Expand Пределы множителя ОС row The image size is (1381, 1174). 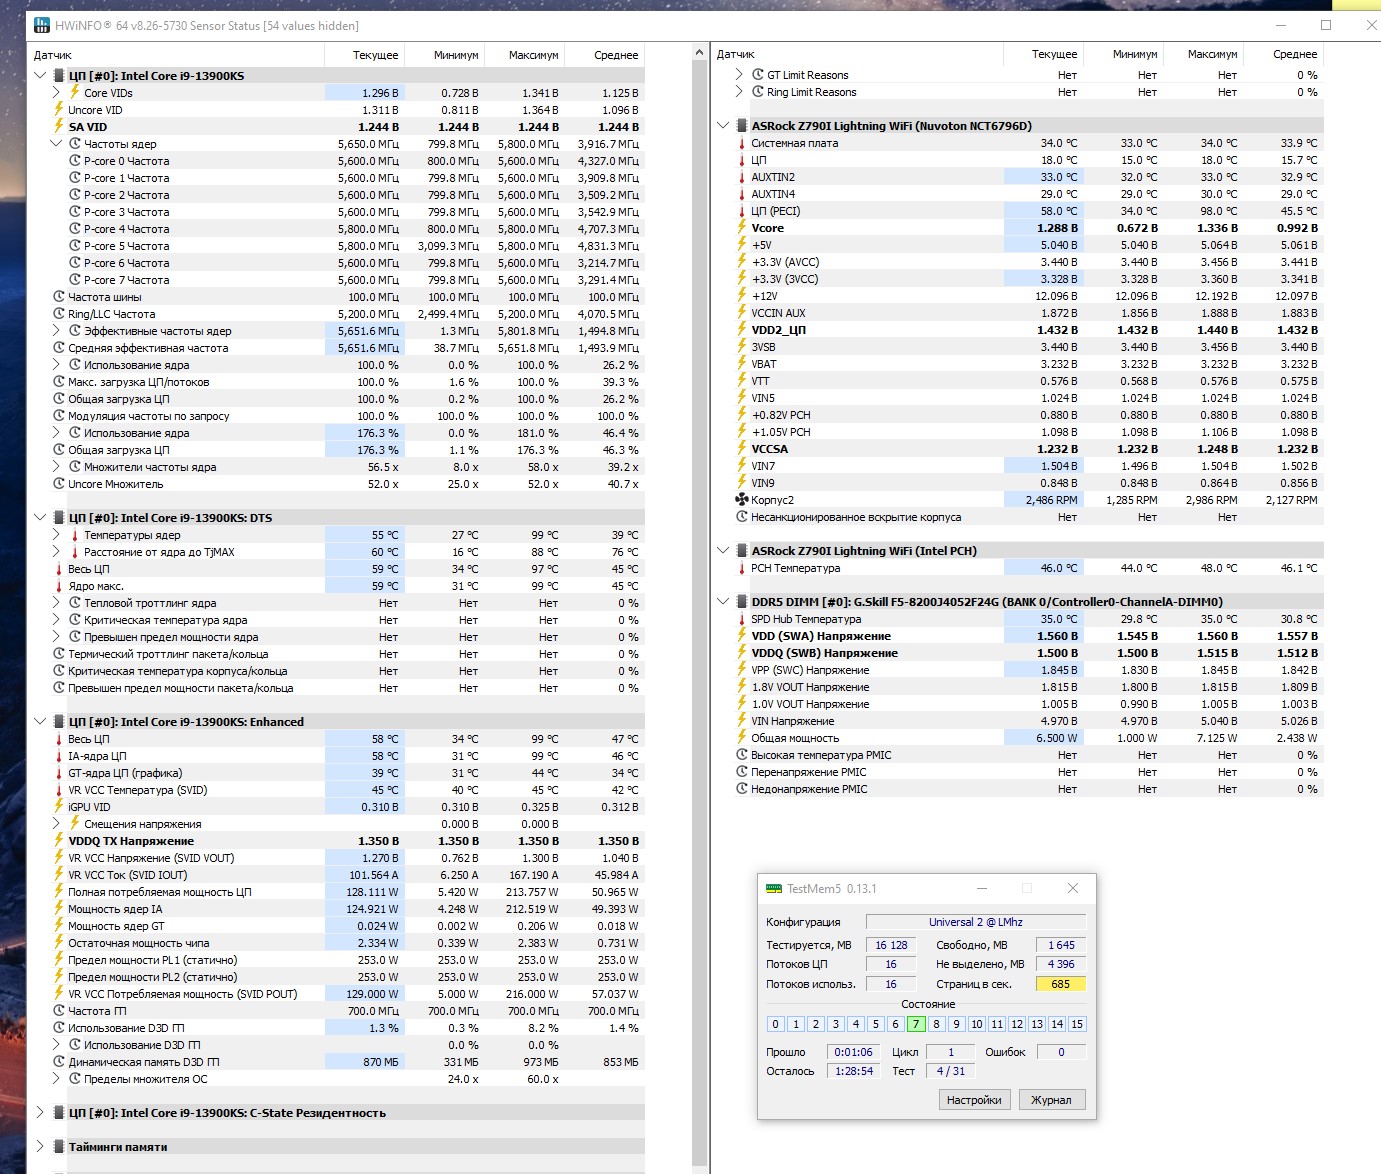tap(57, 1079)
